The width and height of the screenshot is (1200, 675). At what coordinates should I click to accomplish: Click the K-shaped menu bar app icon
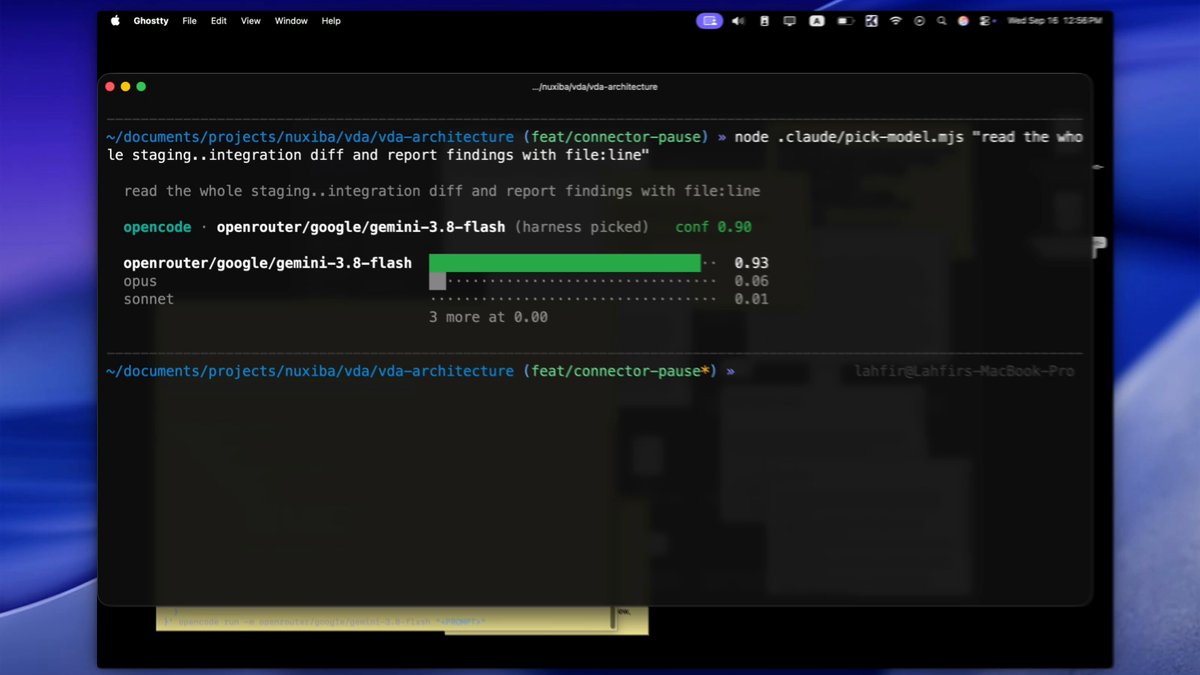pyautogui.click(x=871, y=21)
